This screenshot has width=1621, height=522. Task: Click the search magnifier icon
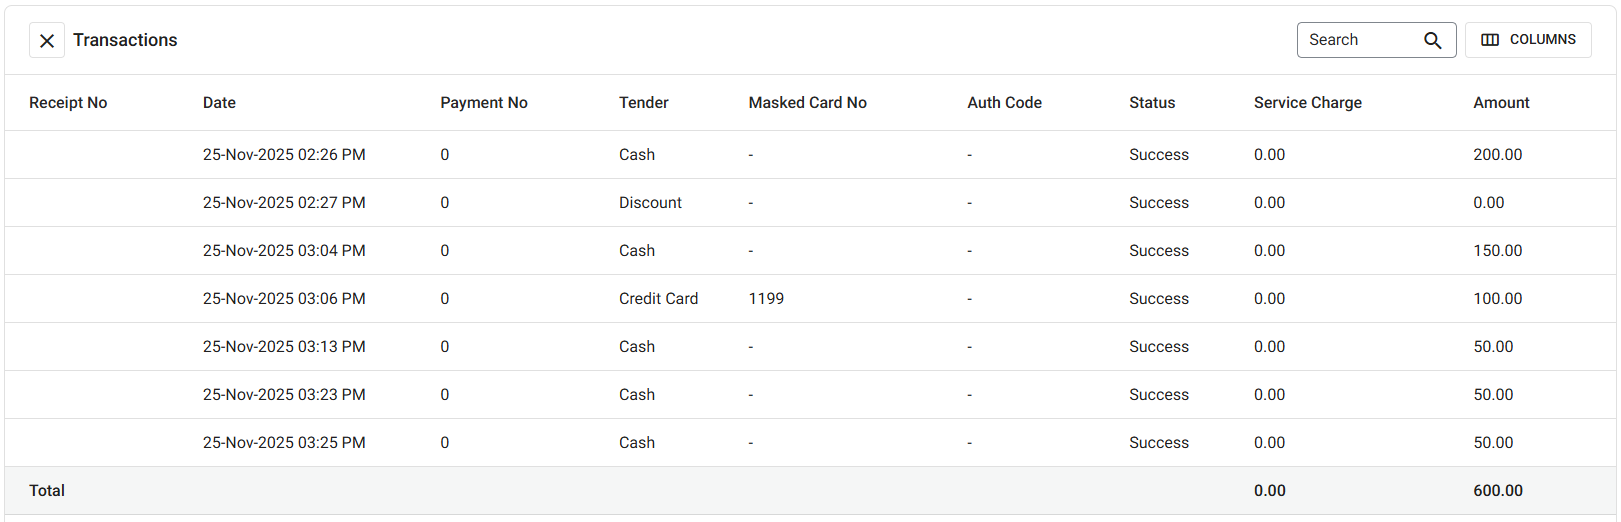[1432, 40]
